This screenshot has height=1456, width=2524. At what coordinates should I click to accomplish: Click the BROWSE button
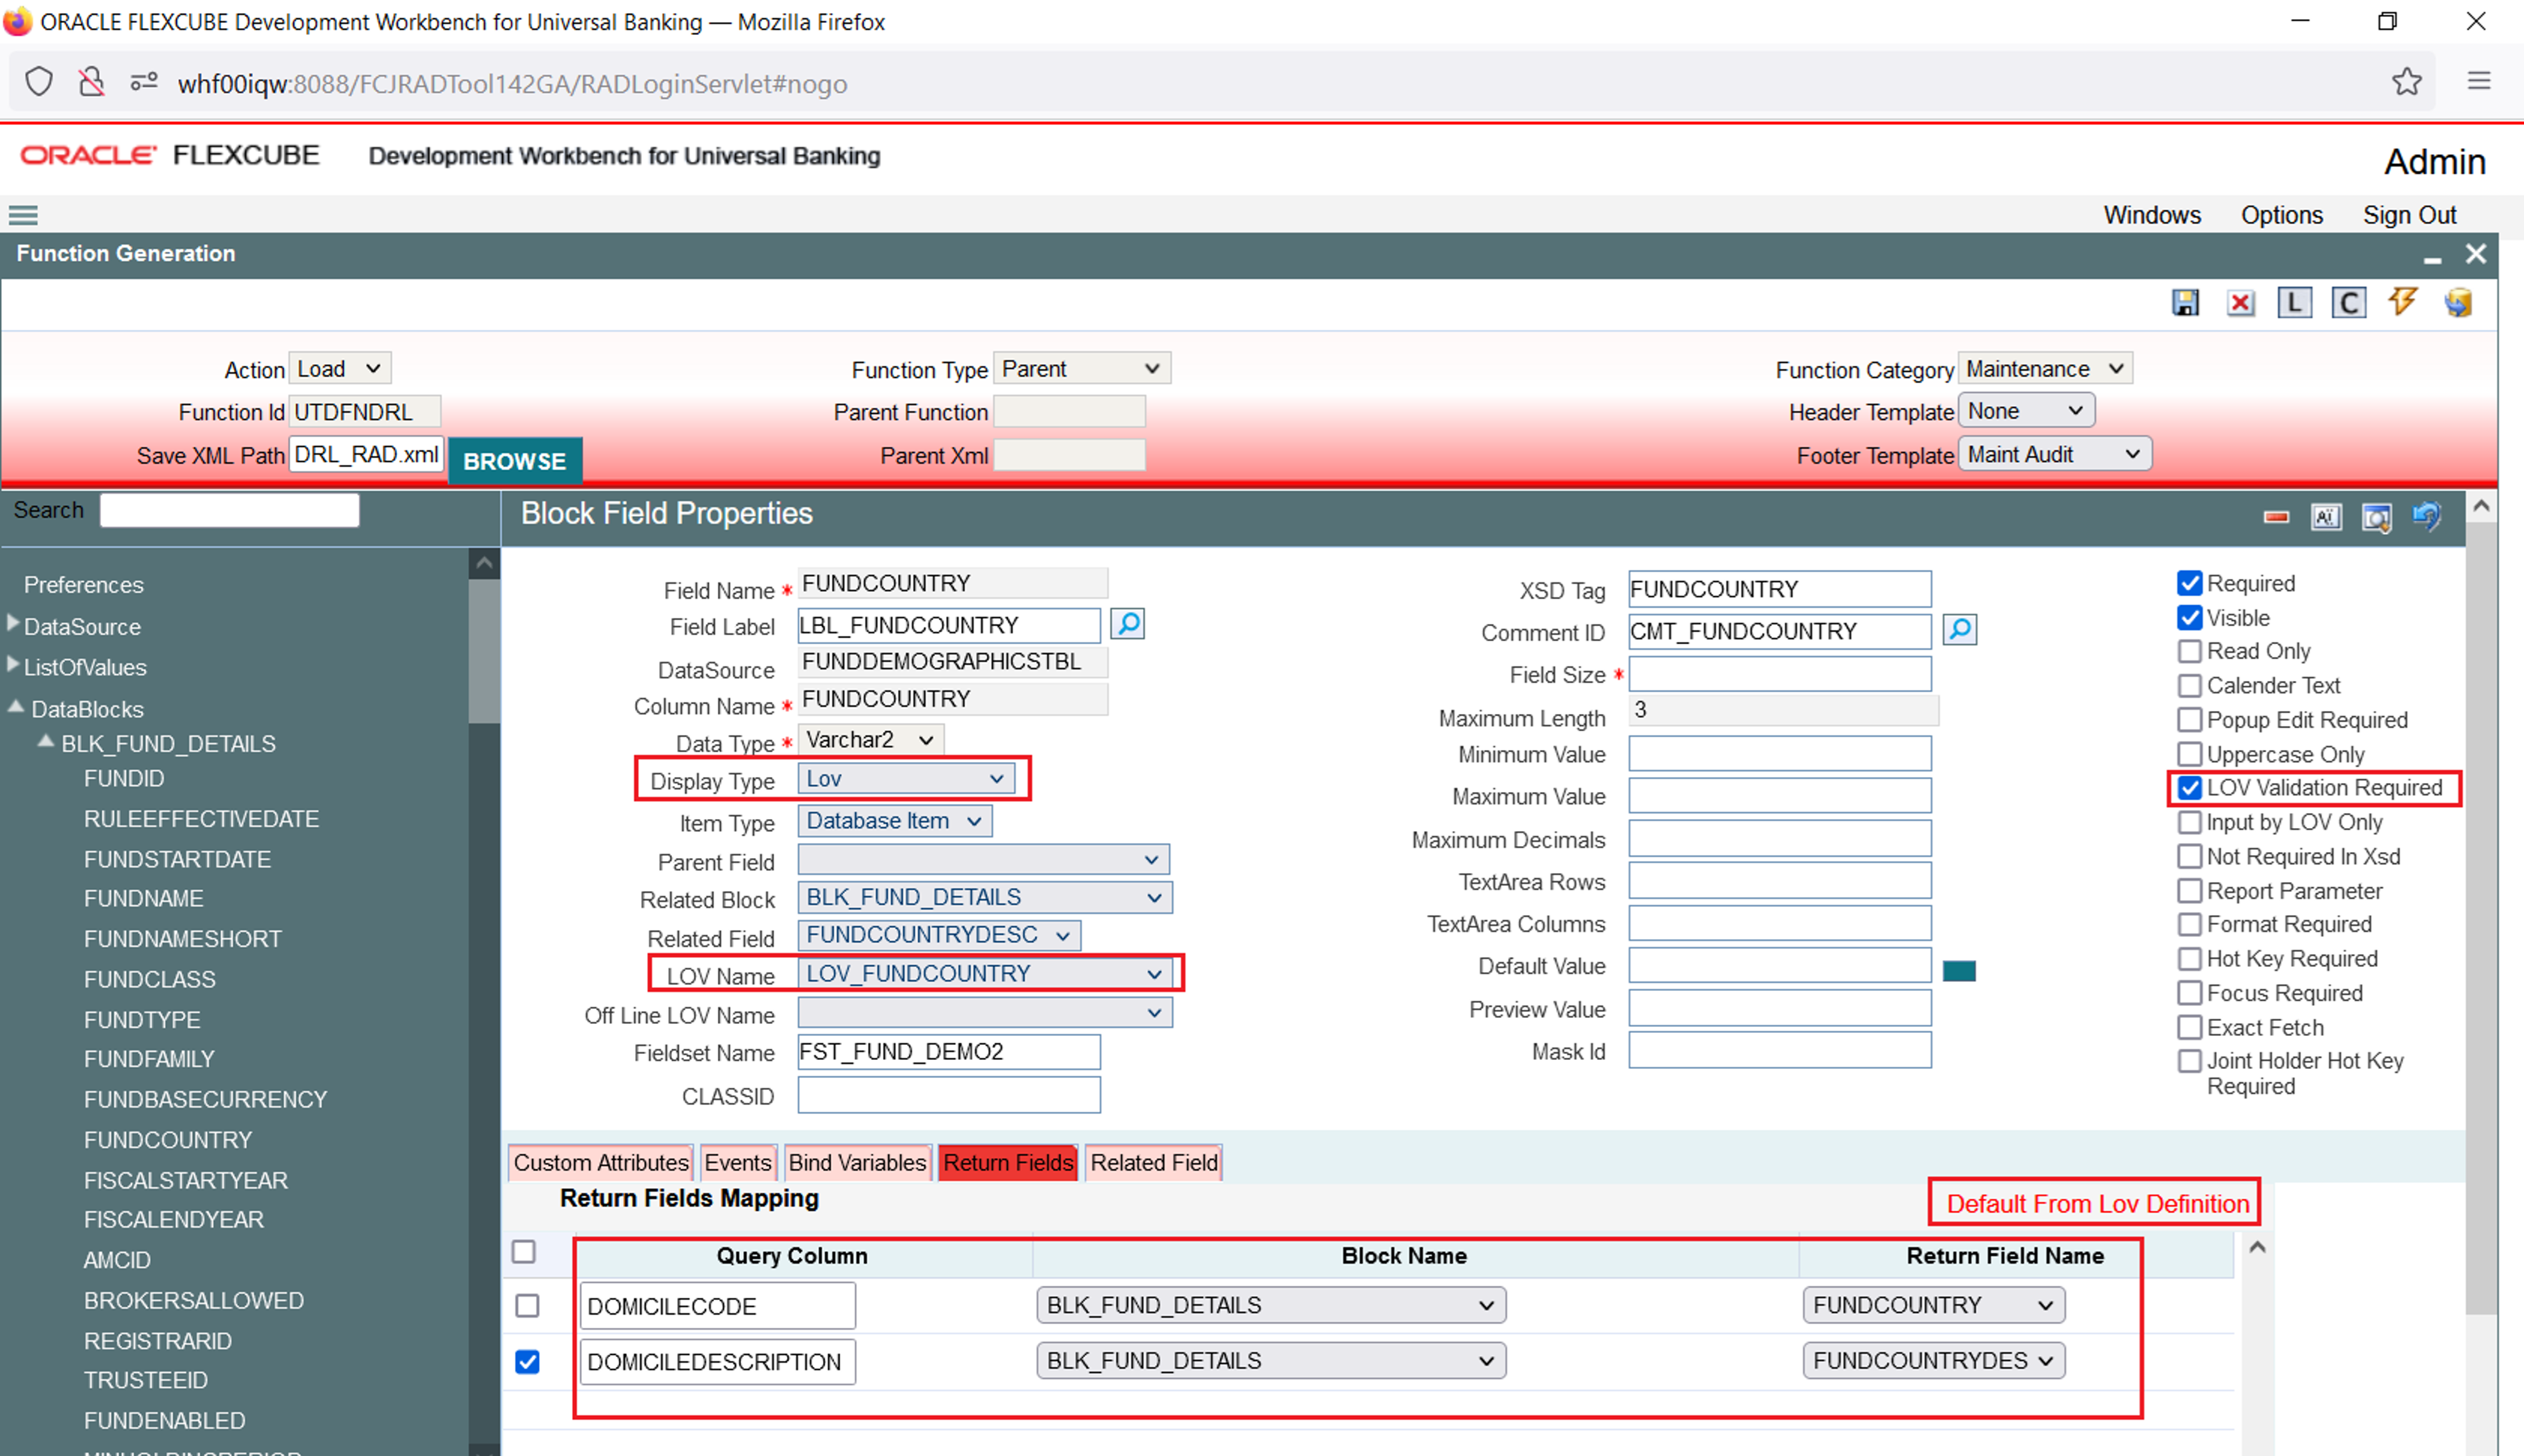pos(514,461)
